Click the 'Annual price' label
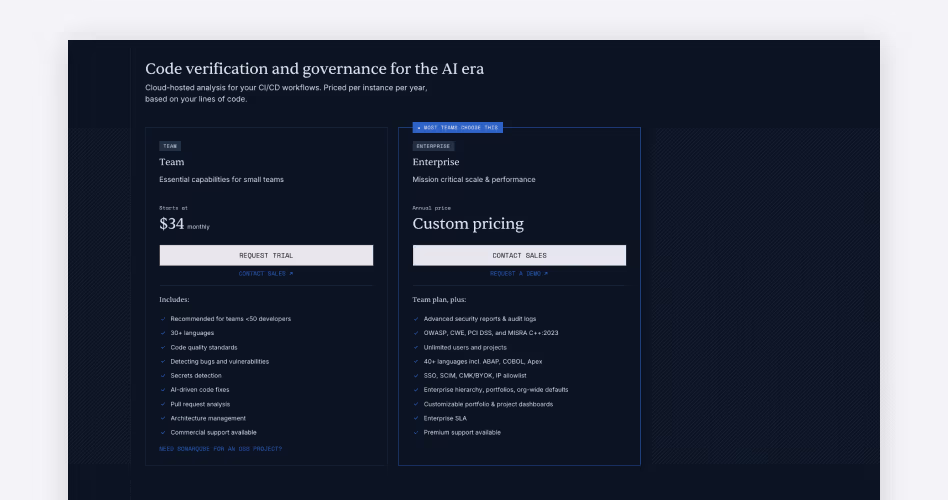The image size is (948, 500). point(432,208)
